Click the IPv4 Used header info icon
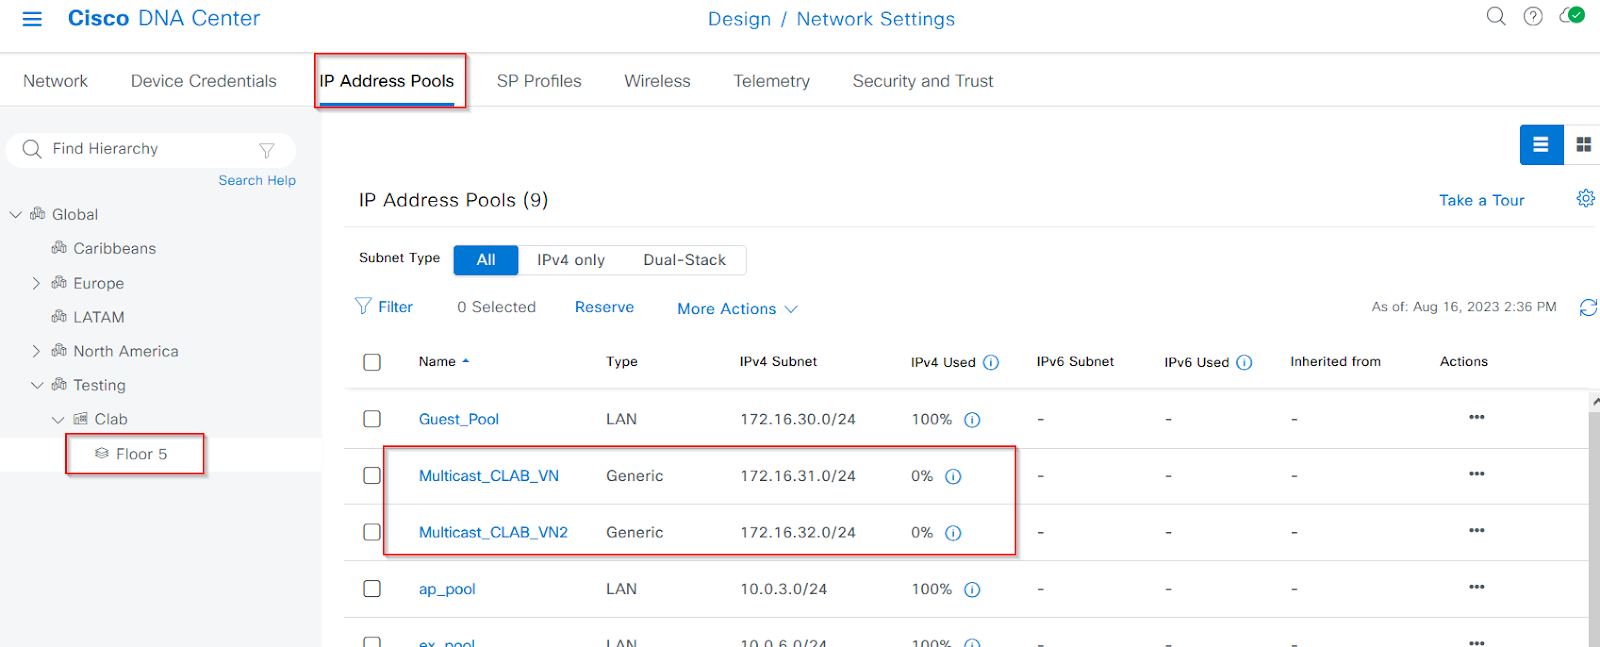1600x647 pixels. pyautogui.click(x=991, y=362)
